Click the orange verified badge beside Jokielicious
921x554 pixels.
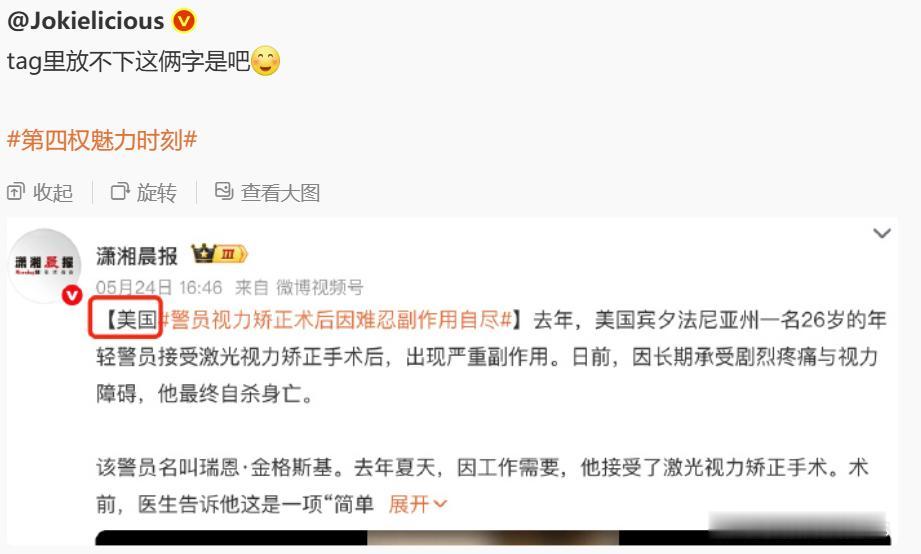coord(184,21)
